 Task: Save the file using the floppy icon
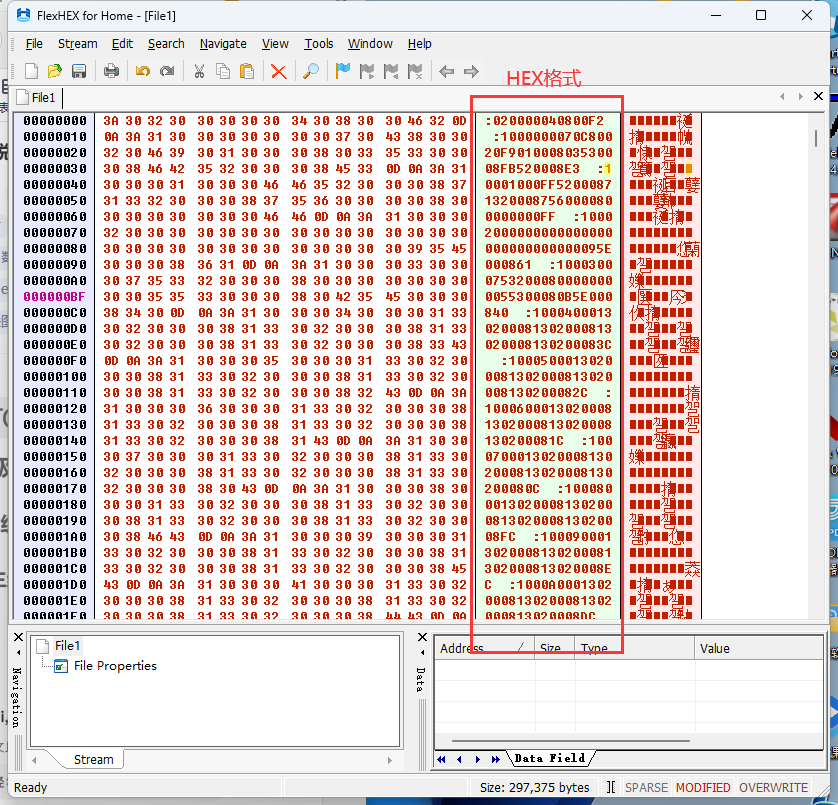tap(79, 71)
